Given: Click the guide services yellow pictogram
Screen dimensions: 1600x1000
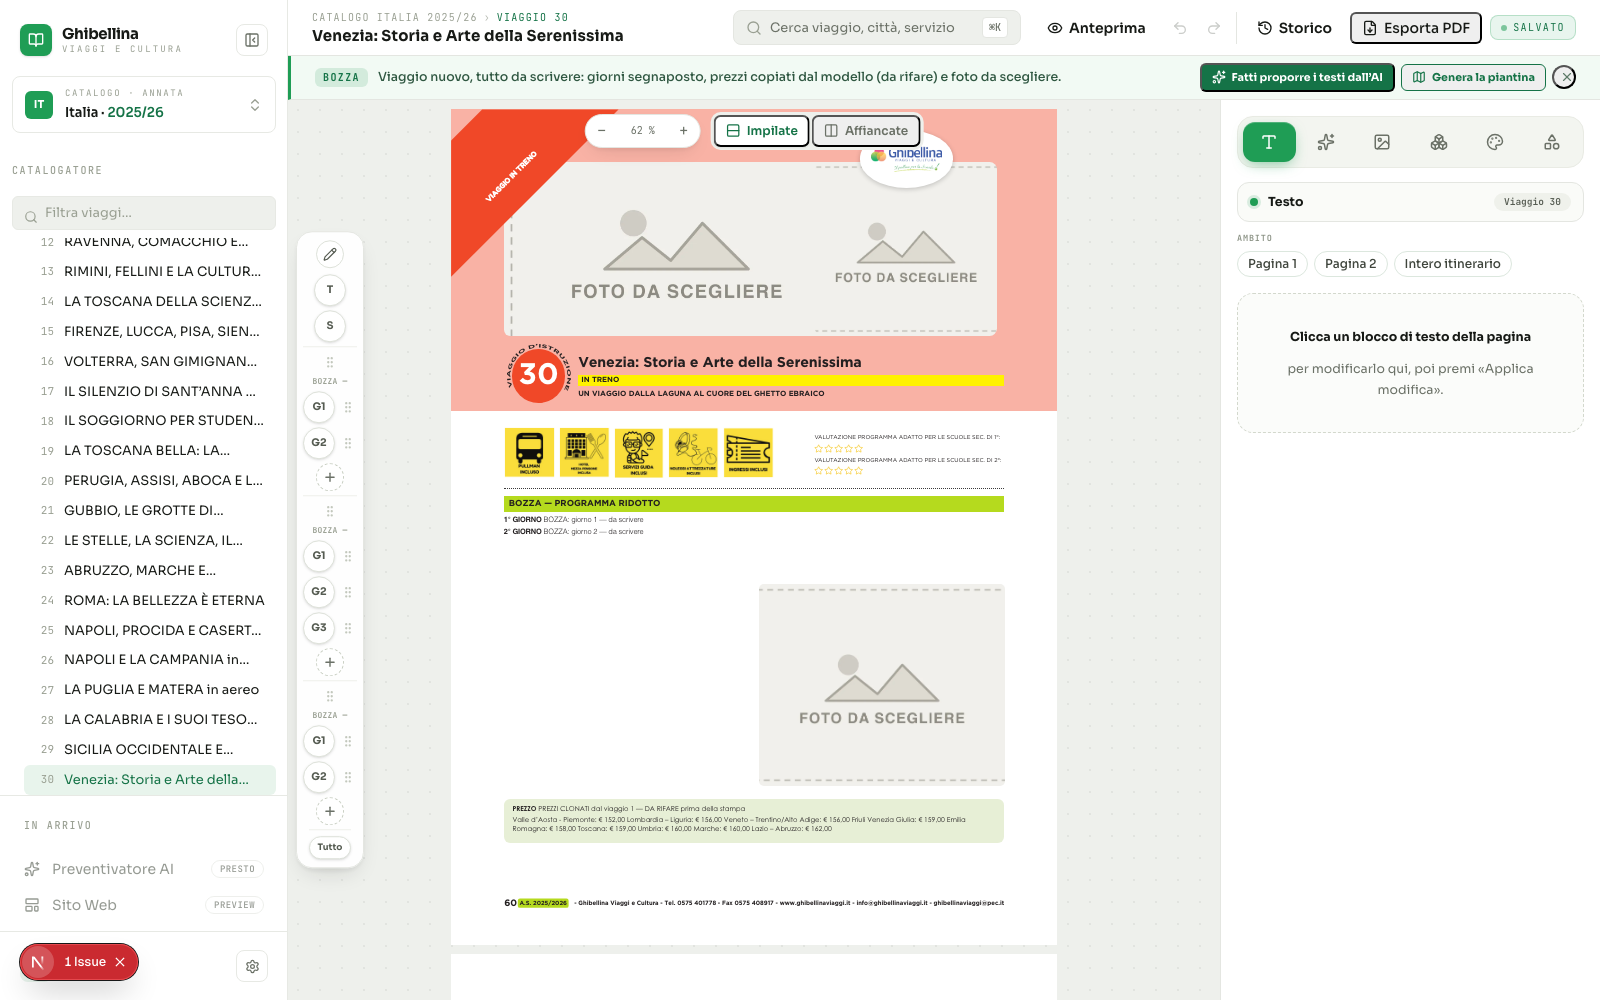Looking at the screenshot, I should click(638, 452).
